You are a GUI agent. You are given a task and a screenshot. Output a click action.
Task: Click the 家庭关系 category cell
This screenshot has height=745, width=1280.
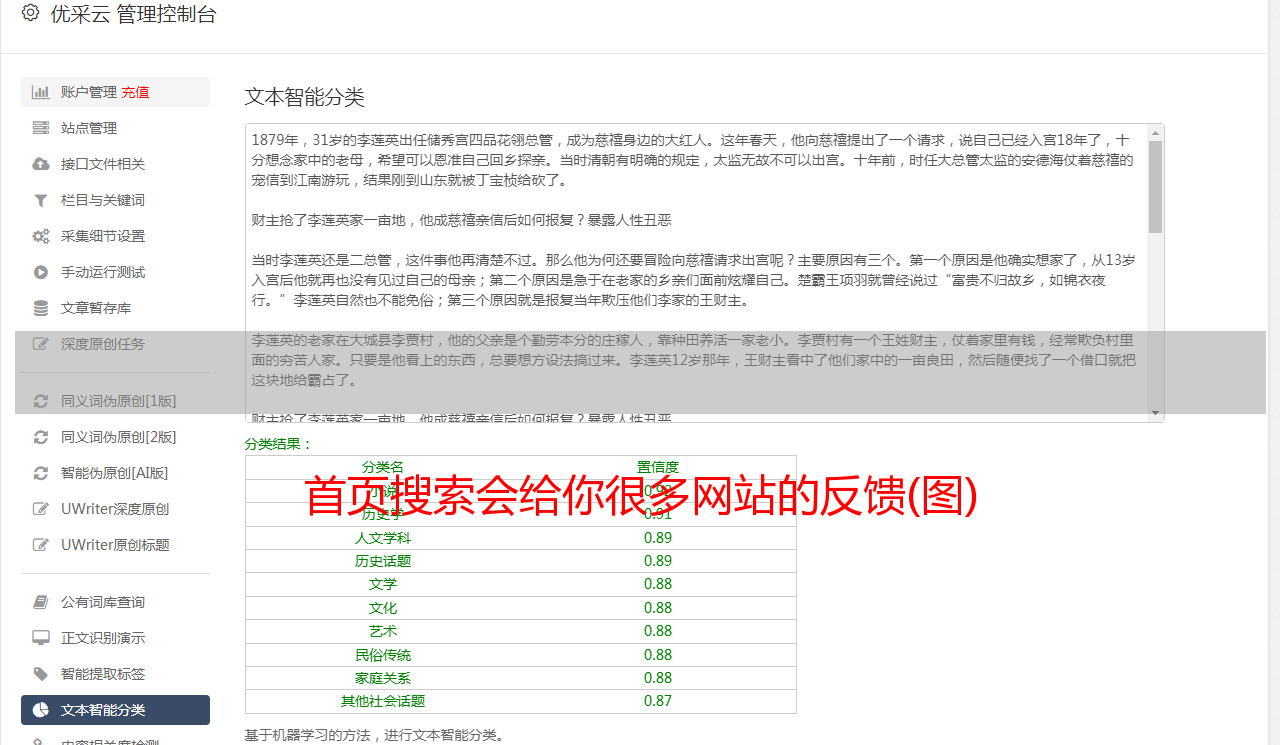click(x=383, y=678)
